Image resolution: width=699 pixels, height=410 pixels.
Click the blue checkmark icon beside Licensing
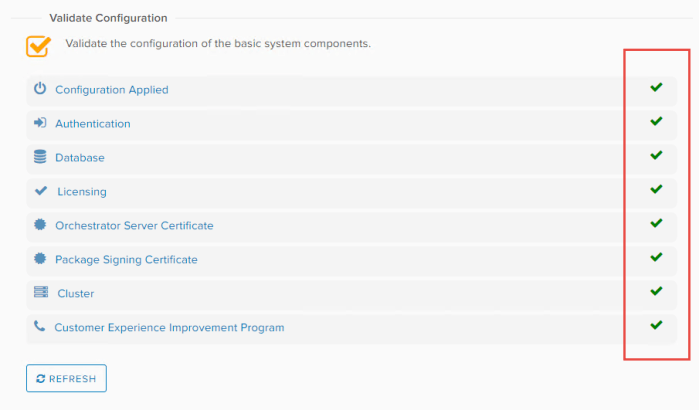(x=41, y=191)
